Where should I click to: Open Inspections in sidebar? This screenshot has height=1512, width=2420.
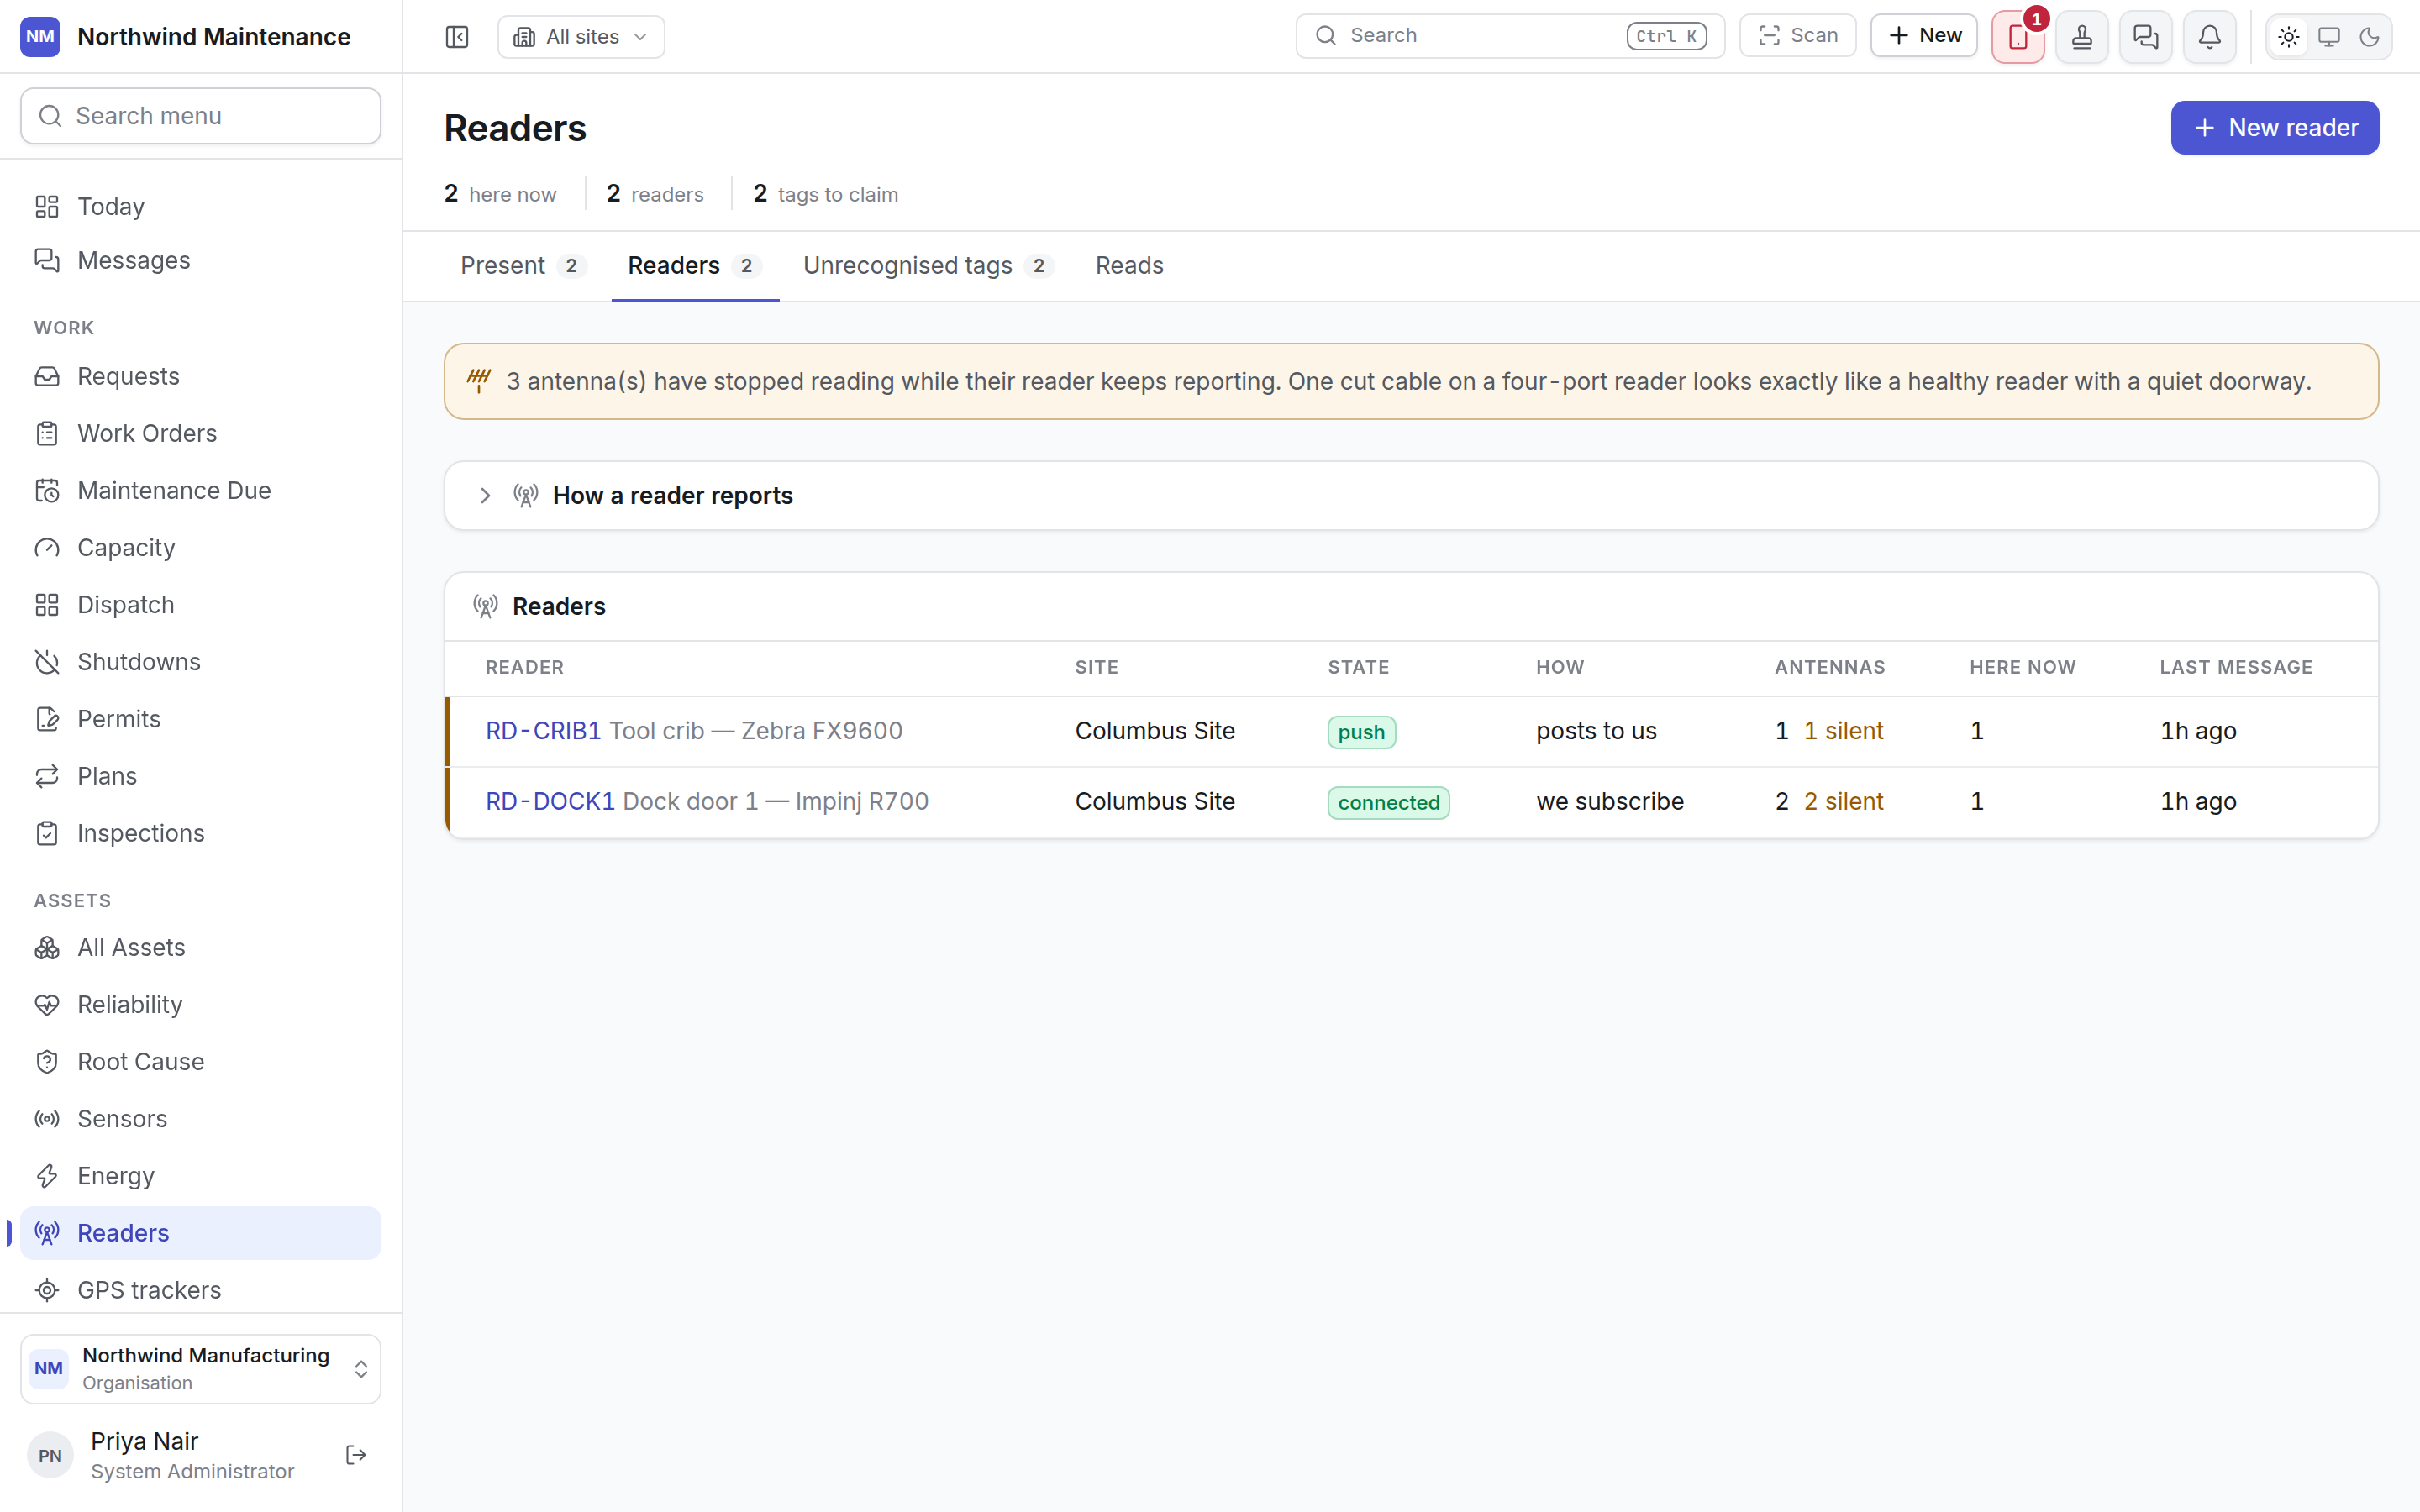point(201,833)
